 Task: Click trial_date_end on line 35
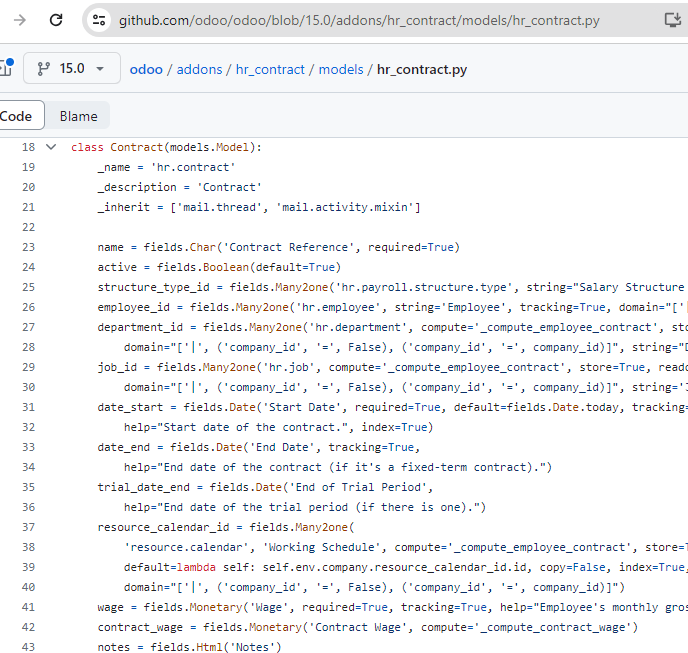tap(143, 487)
